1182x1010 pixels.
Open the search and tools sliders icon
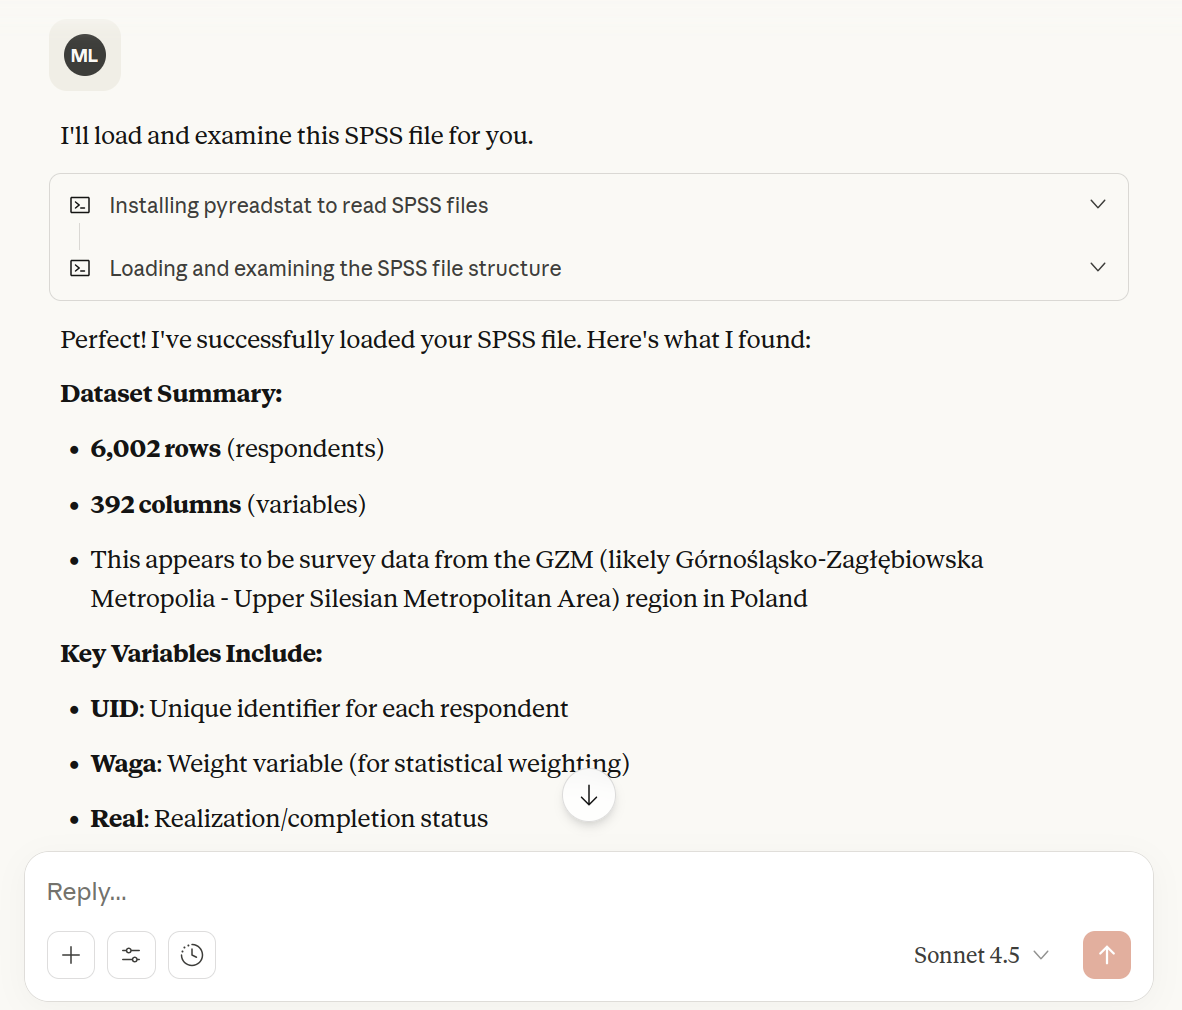point(131,955)
